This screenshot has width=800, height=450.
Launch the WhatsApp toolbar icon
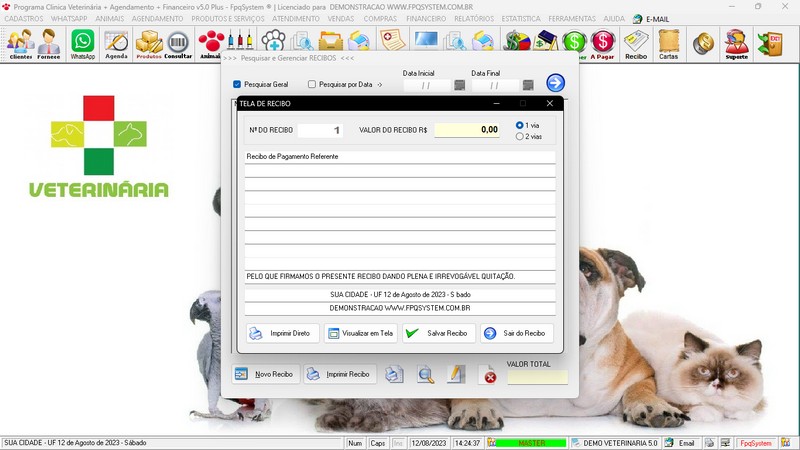point(83,44)
